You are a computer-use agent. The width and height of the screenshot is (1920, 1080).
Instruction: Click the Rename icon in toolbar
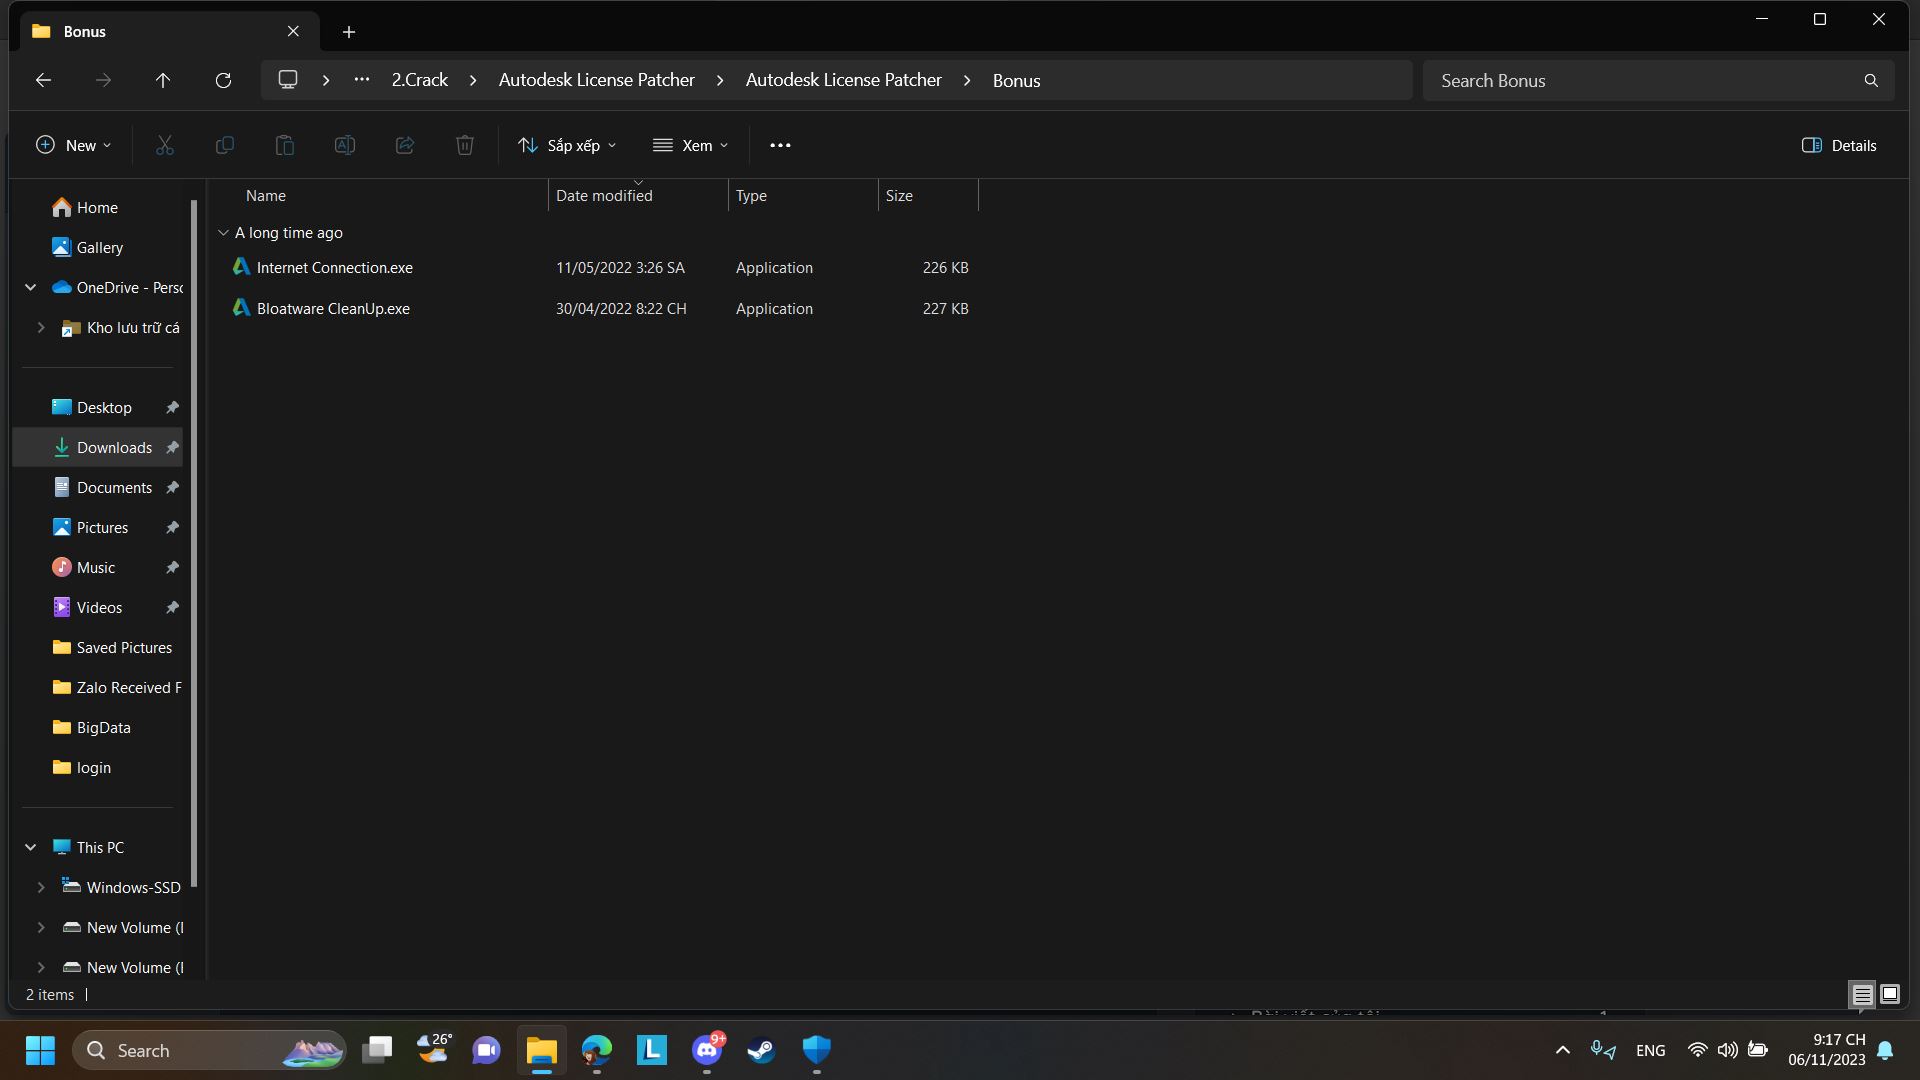(x=345, y=145)
